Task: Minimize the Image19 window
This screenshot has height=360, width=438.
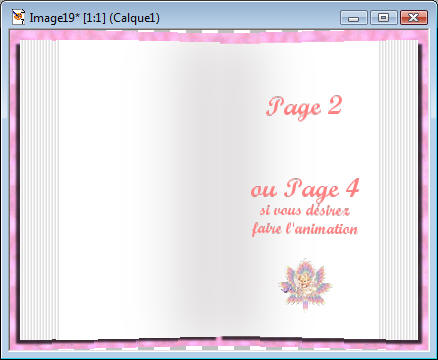Action: [354, 18]
